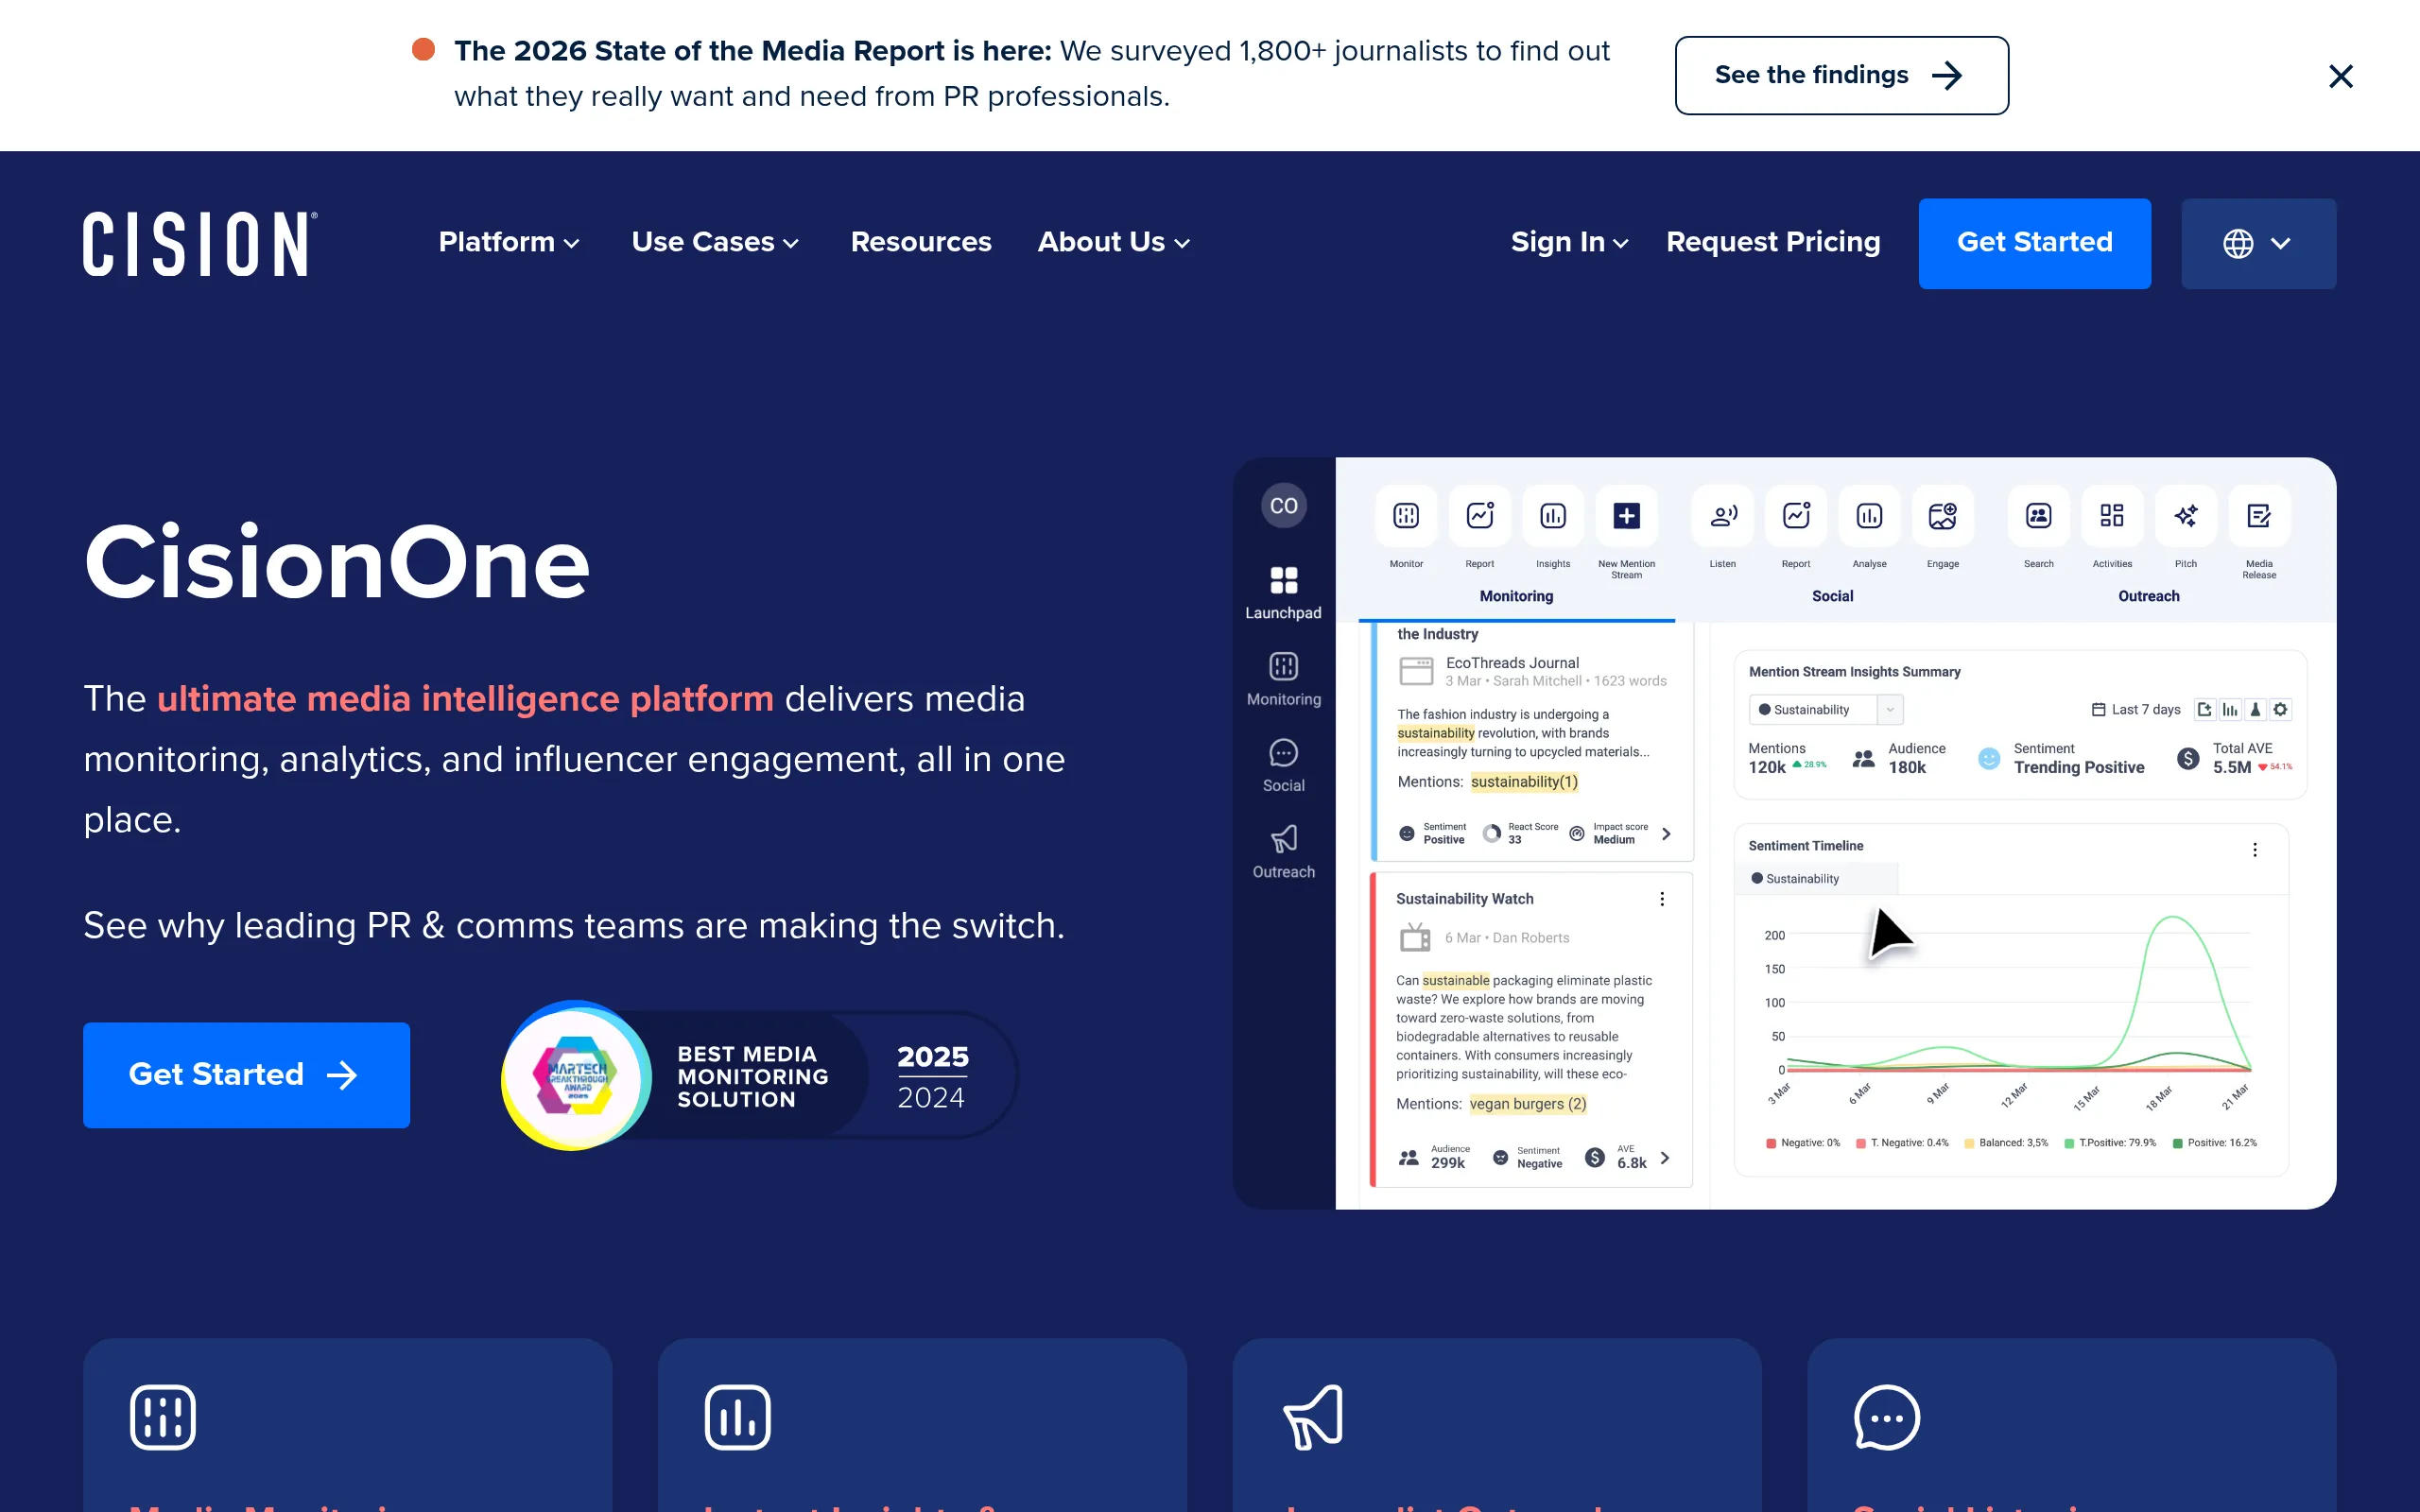The width and height of the screenshot is (2420, 1512).
Task: Close the Media Report announcement banner
Action: pos(2340,76)
